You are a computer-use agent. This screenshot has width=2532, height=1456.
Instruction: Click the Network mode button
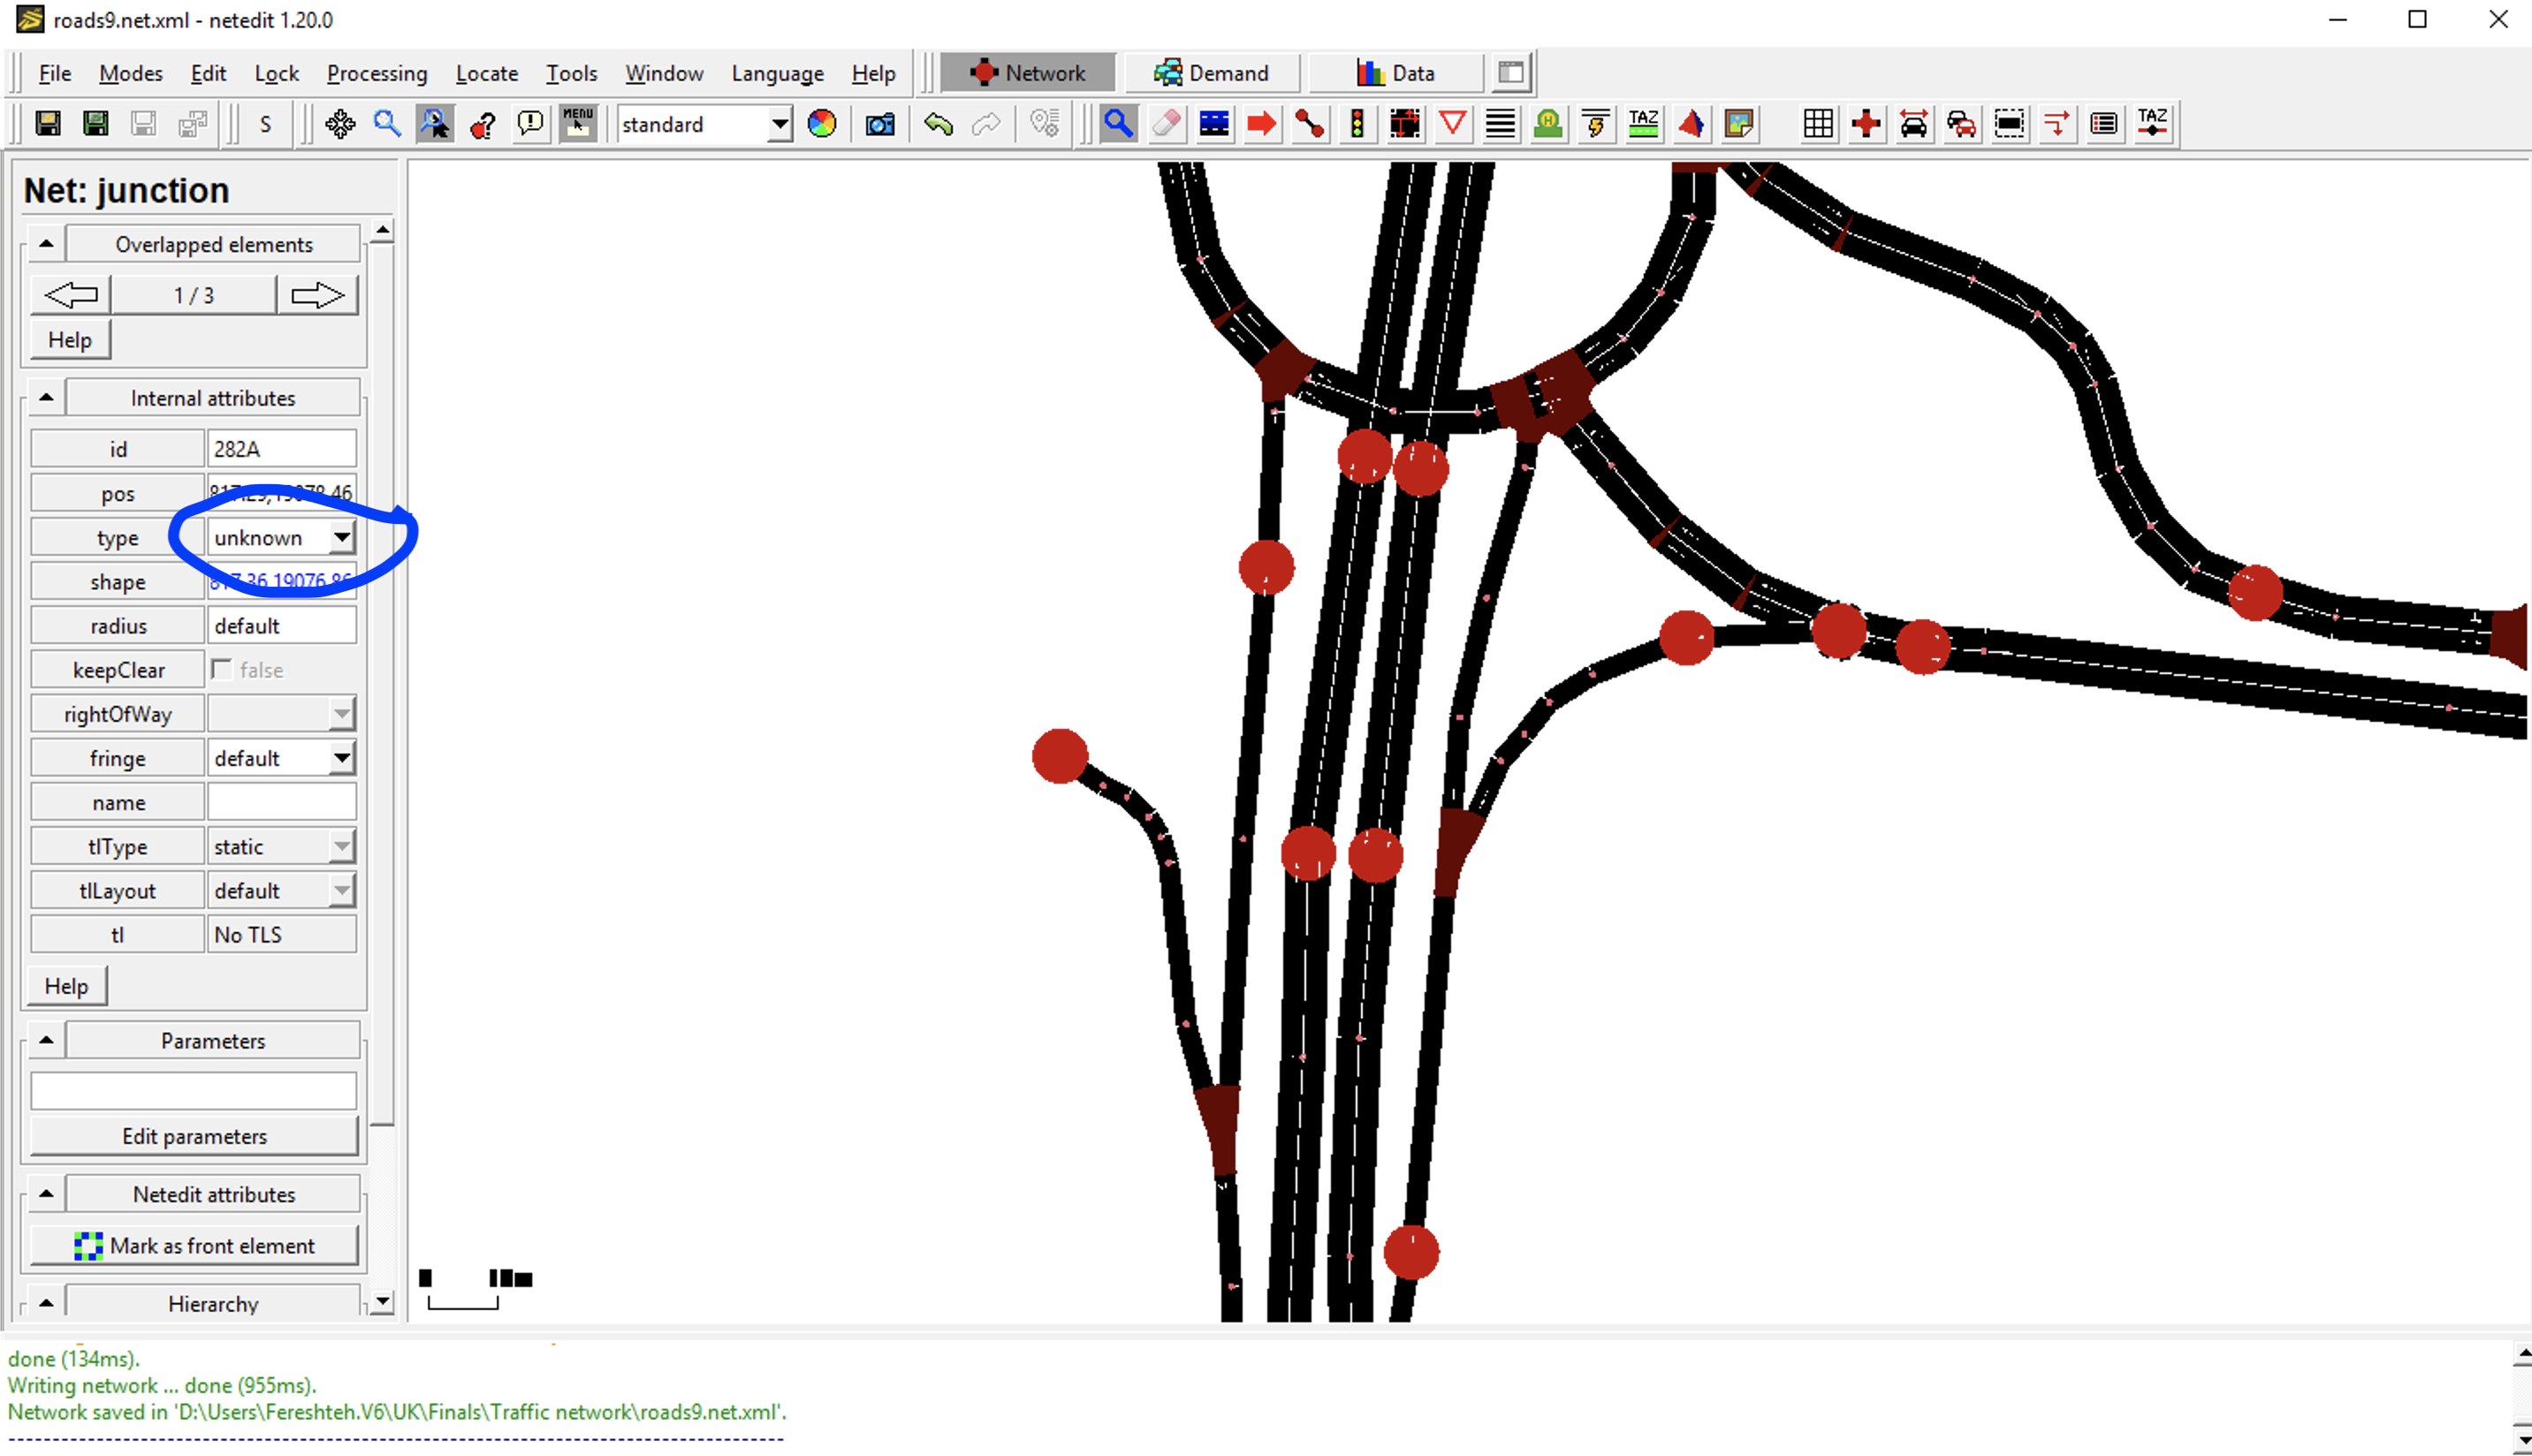click(1028, 73)
